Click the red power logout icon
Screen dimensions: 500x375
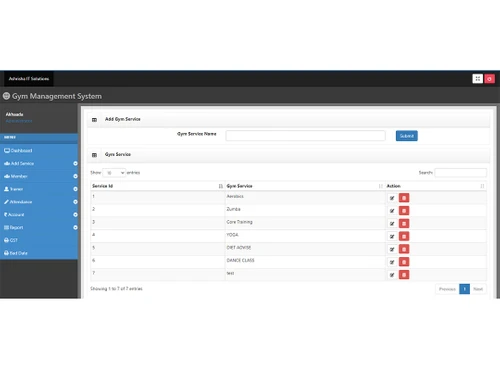point(489,79)
